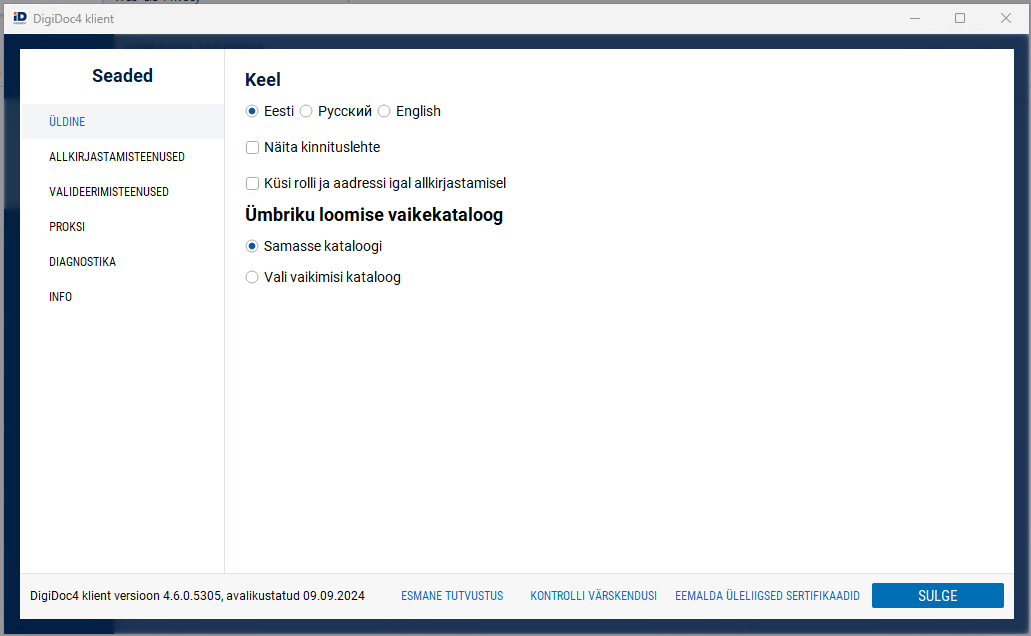Minimize the DigiDoc4 klient window
This screenshot has width=1031, height=636.
[915, 18]
